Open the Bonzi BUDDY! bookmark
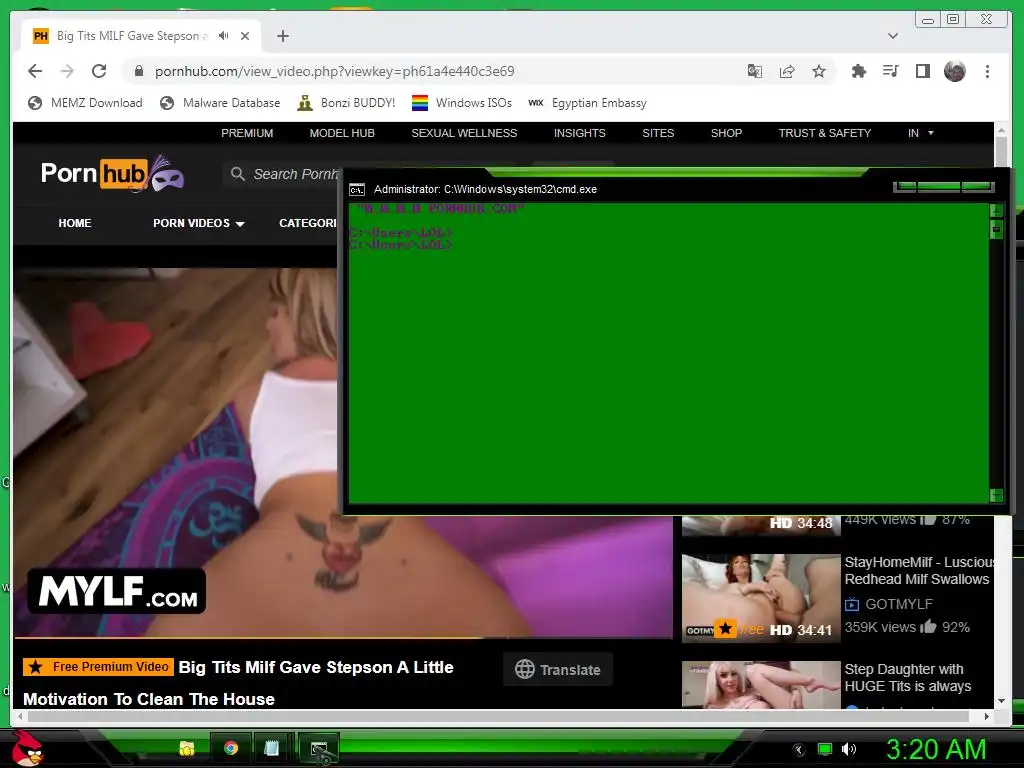 (346, 103)
